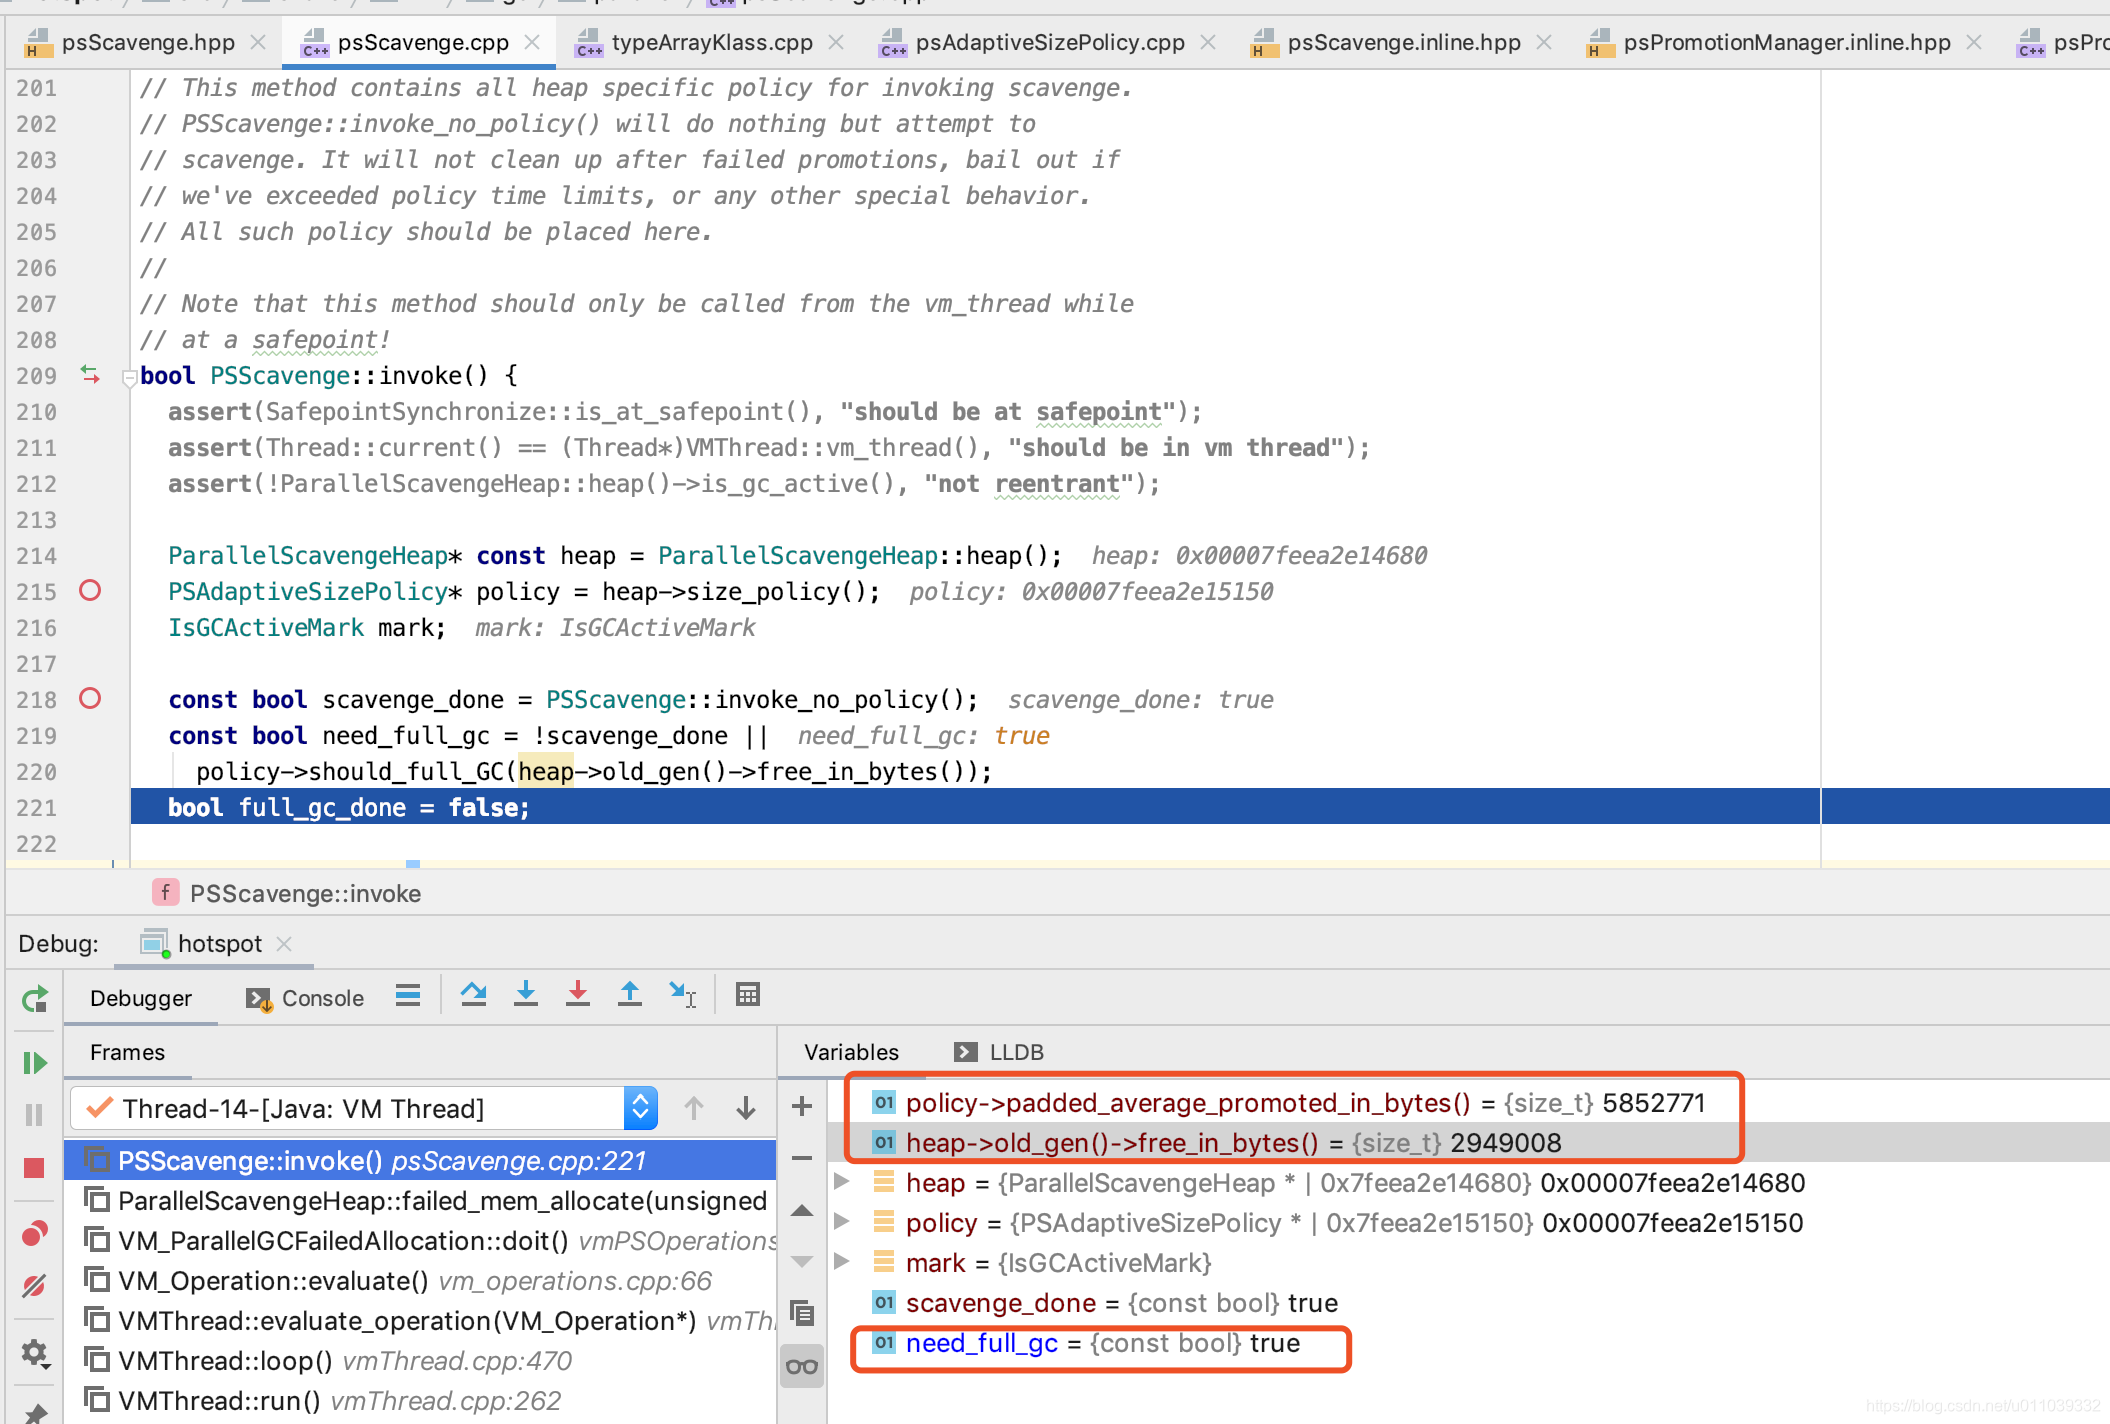Click the Force Step Into icon

(x=578, y=995)
